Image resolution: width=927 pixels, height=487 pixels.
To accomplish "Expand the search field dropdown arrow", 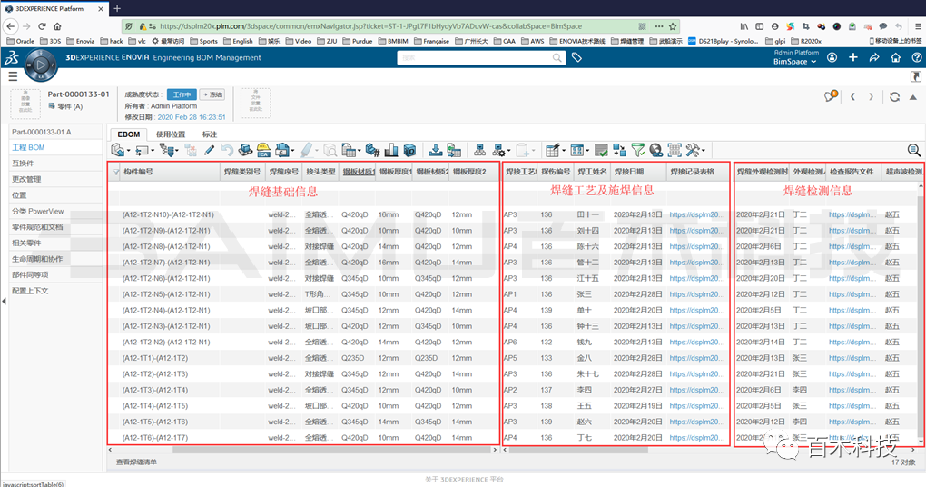I will pyautogui.click(x=558, y=58).
